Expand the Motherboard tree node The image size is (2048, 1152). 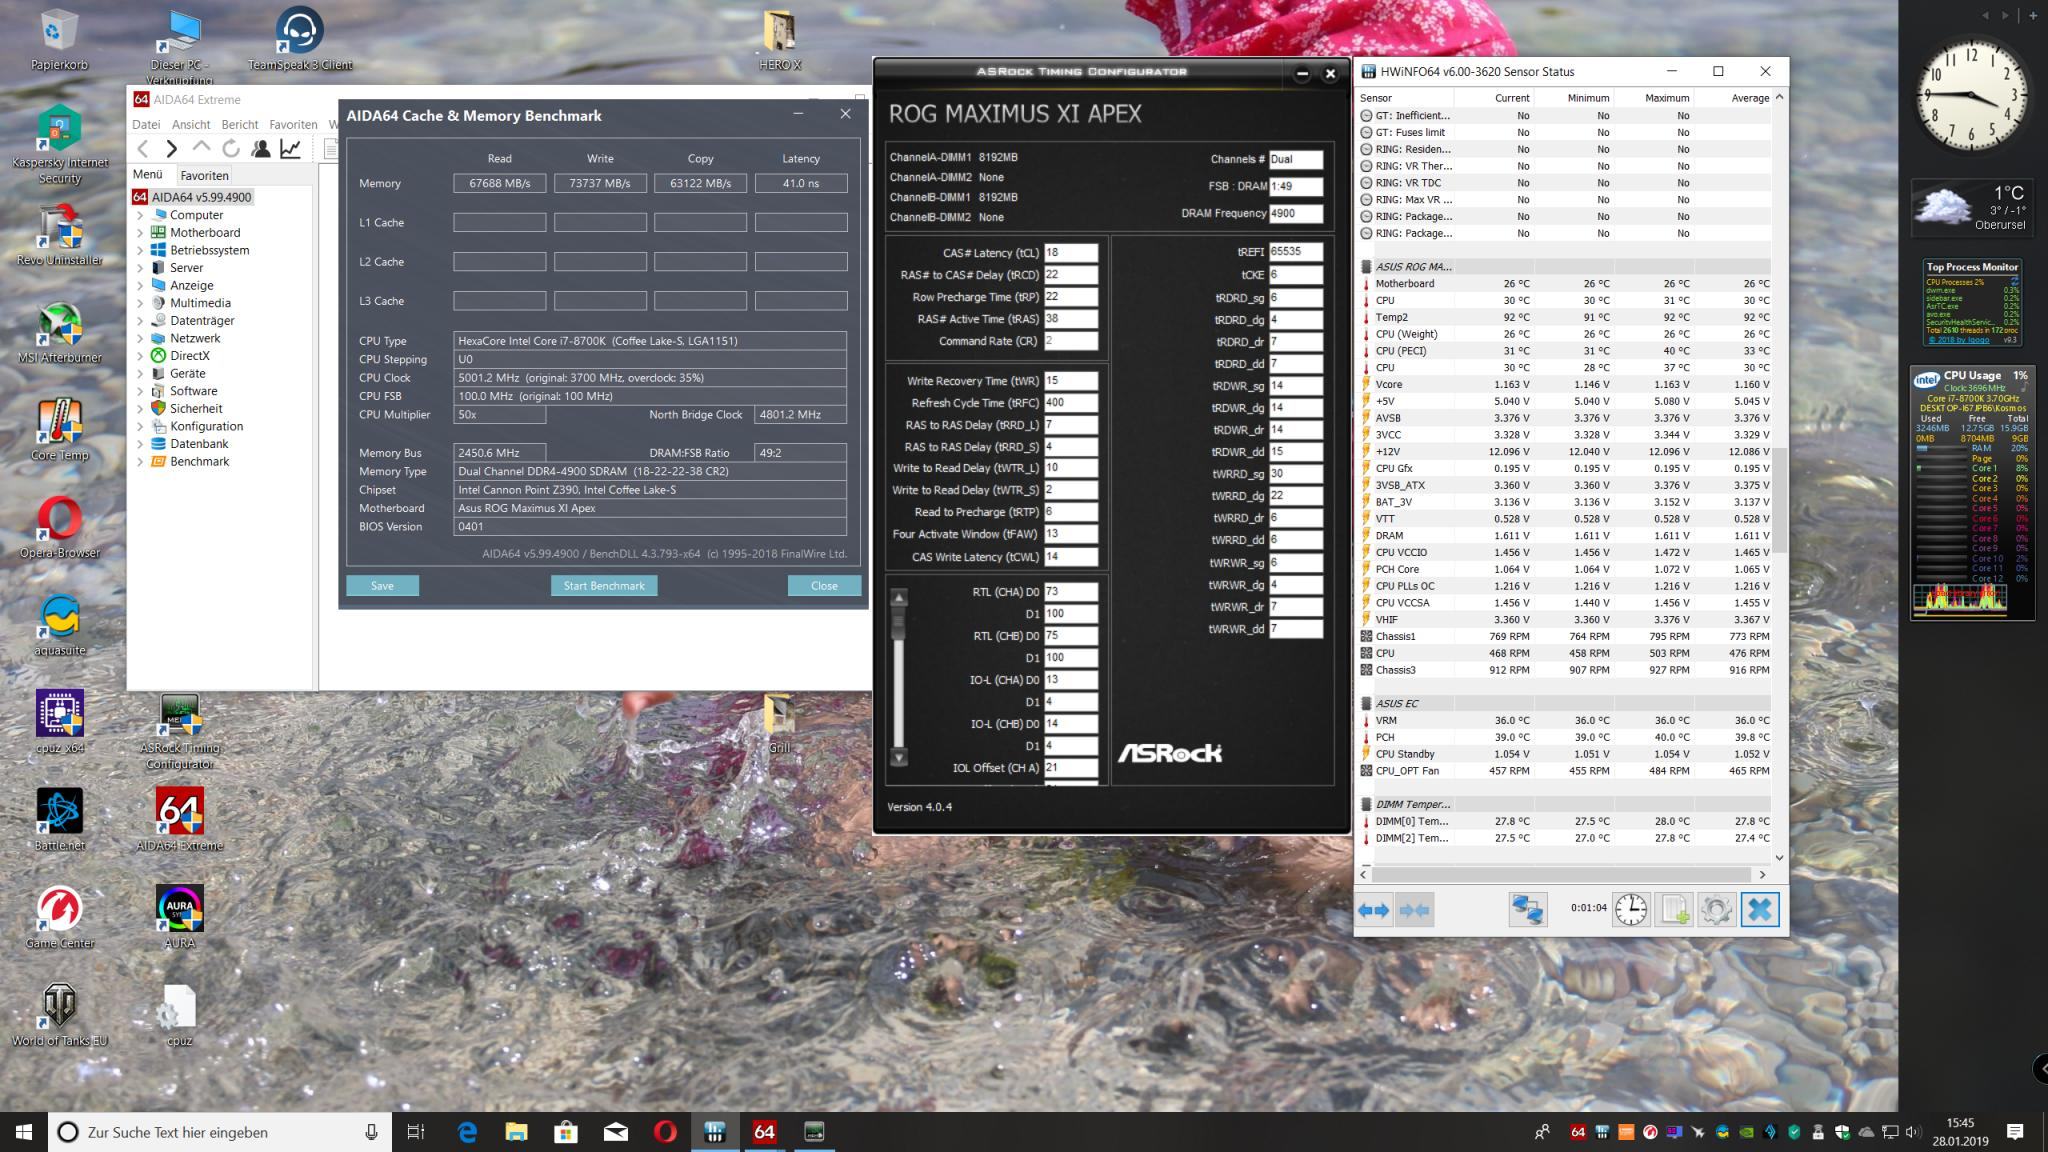[x=140, y=233]
